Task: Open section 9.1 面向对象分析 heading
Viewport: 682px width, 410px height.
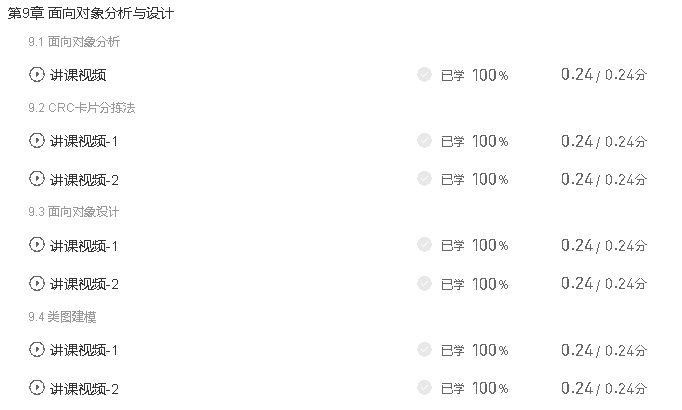Action: (75, 42)
